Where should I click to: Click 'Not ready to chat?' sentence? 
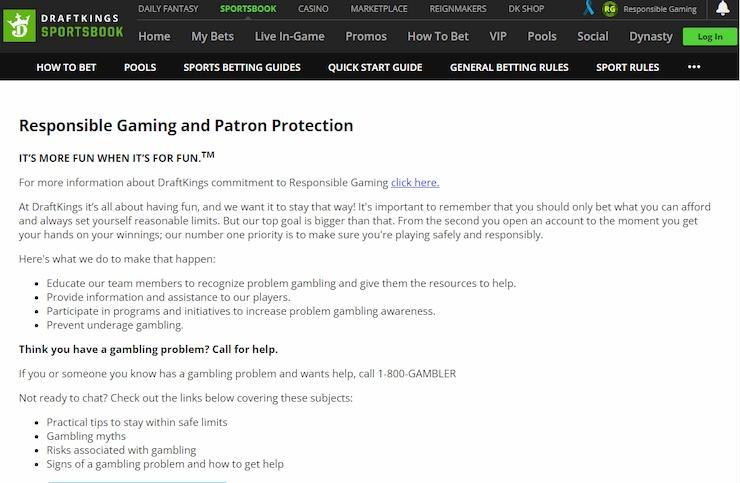coord(185,398)
